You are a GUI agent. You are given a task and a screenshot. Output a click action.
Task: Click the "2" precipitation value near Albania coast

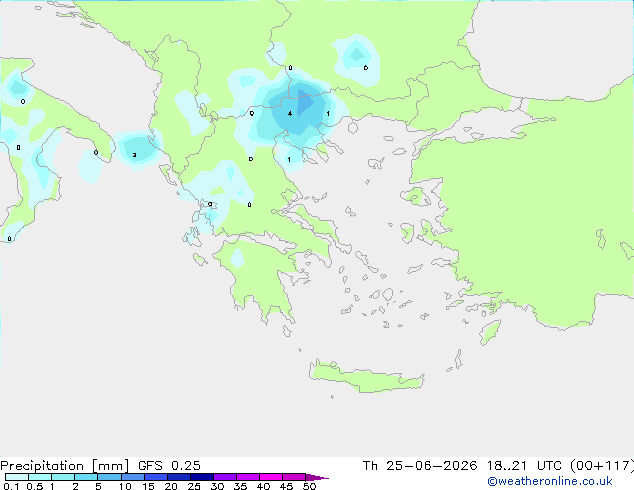coord(134,155)
